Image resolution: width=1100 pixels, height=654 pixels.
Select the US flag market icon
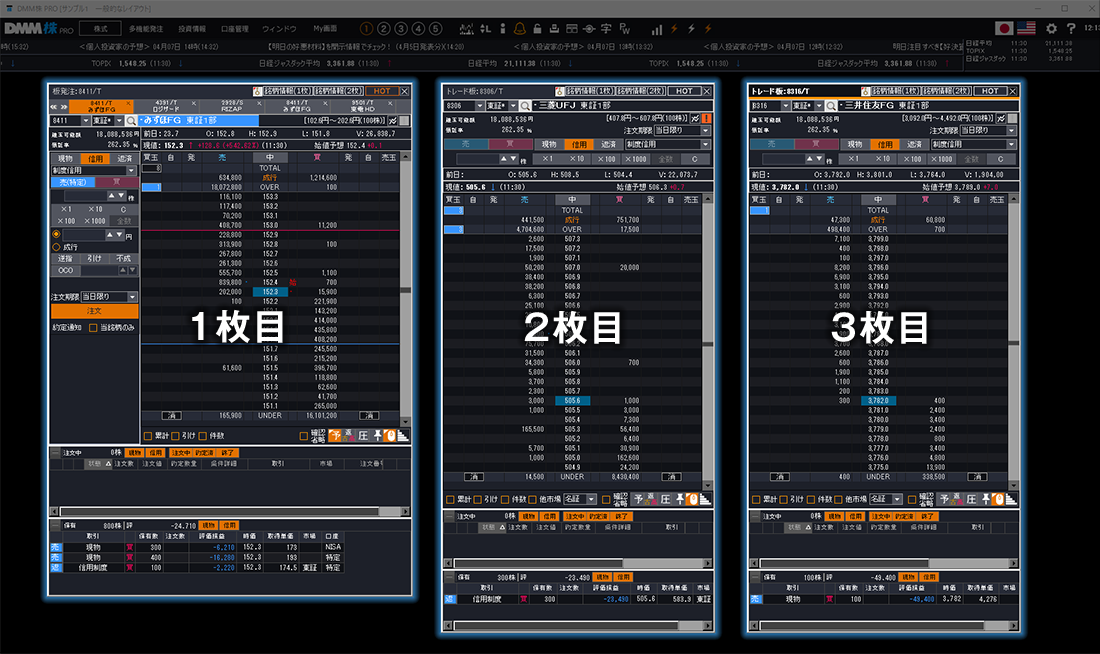[x=1026, y=28]
